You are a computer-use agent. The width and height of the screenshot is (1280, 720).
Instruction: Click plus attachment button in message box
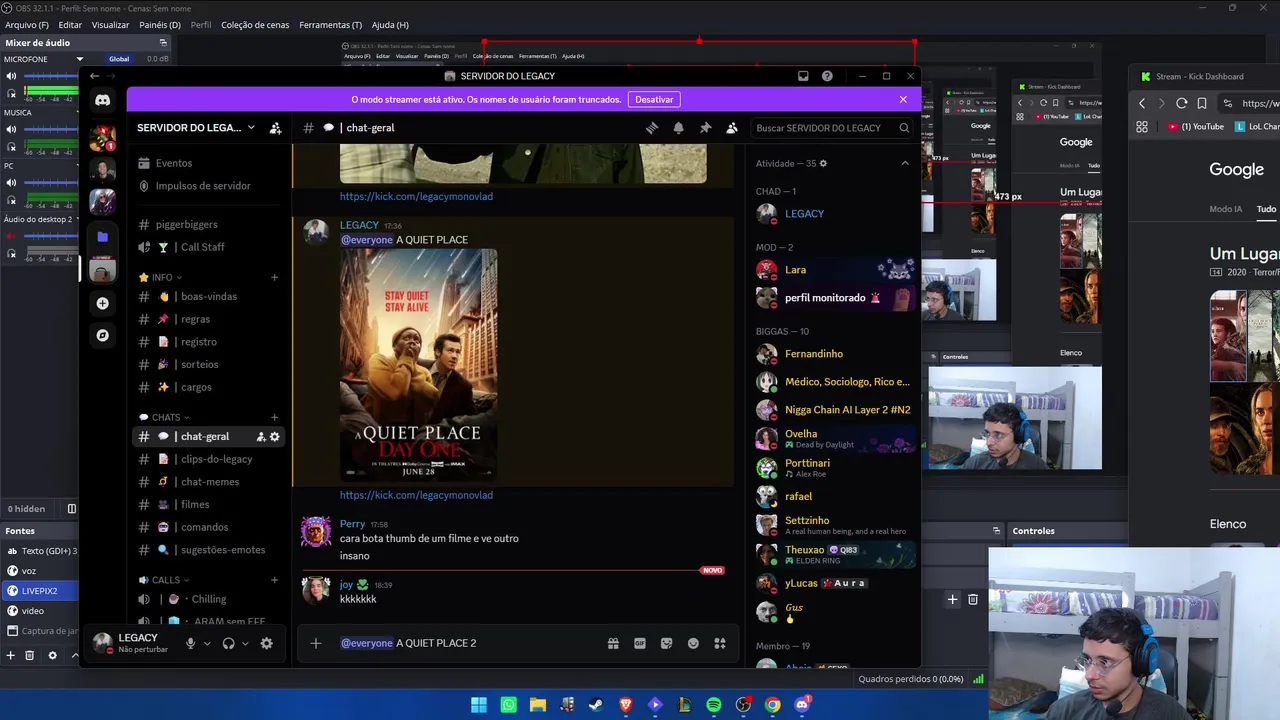[x=316, y=643]
